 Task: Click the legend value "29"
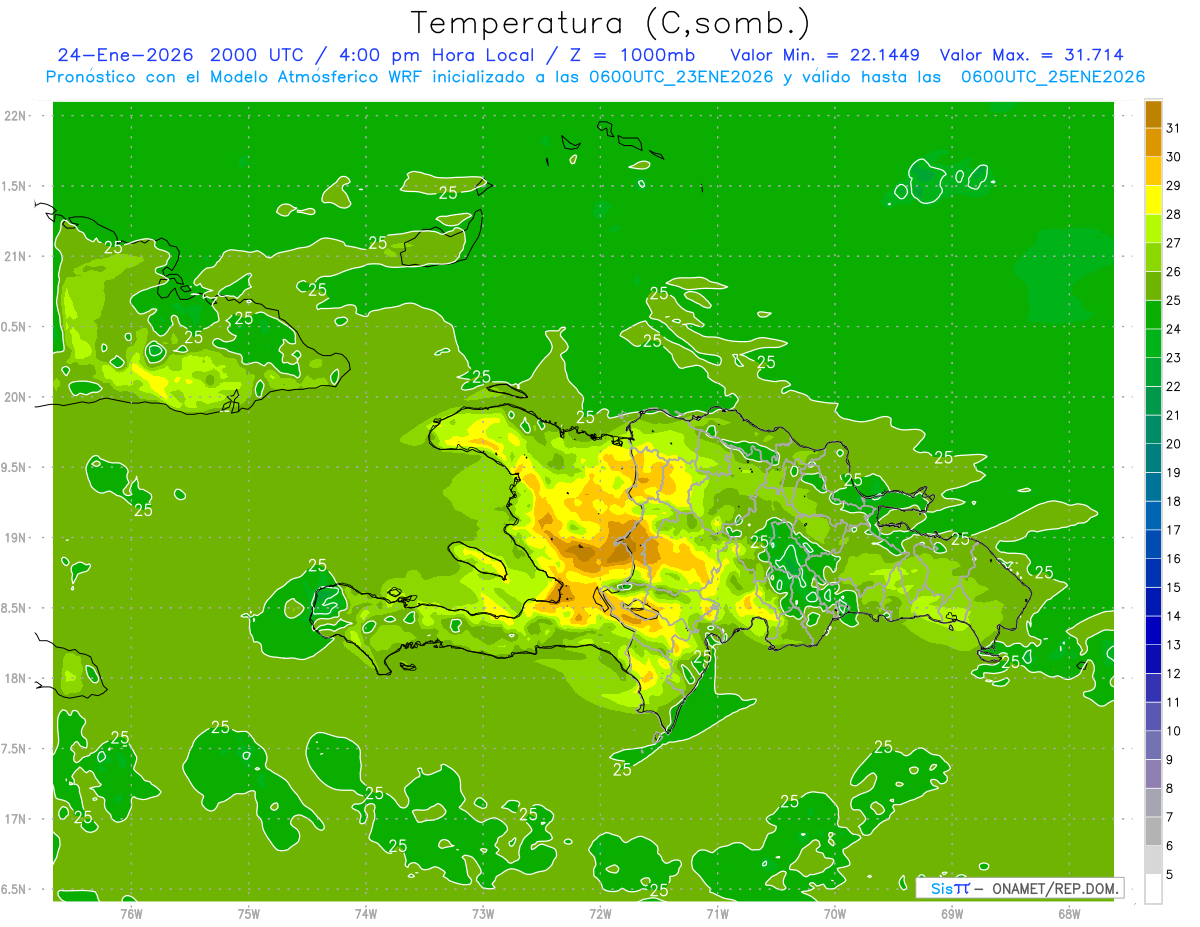pyautogui.click(x=1174, y=185)
